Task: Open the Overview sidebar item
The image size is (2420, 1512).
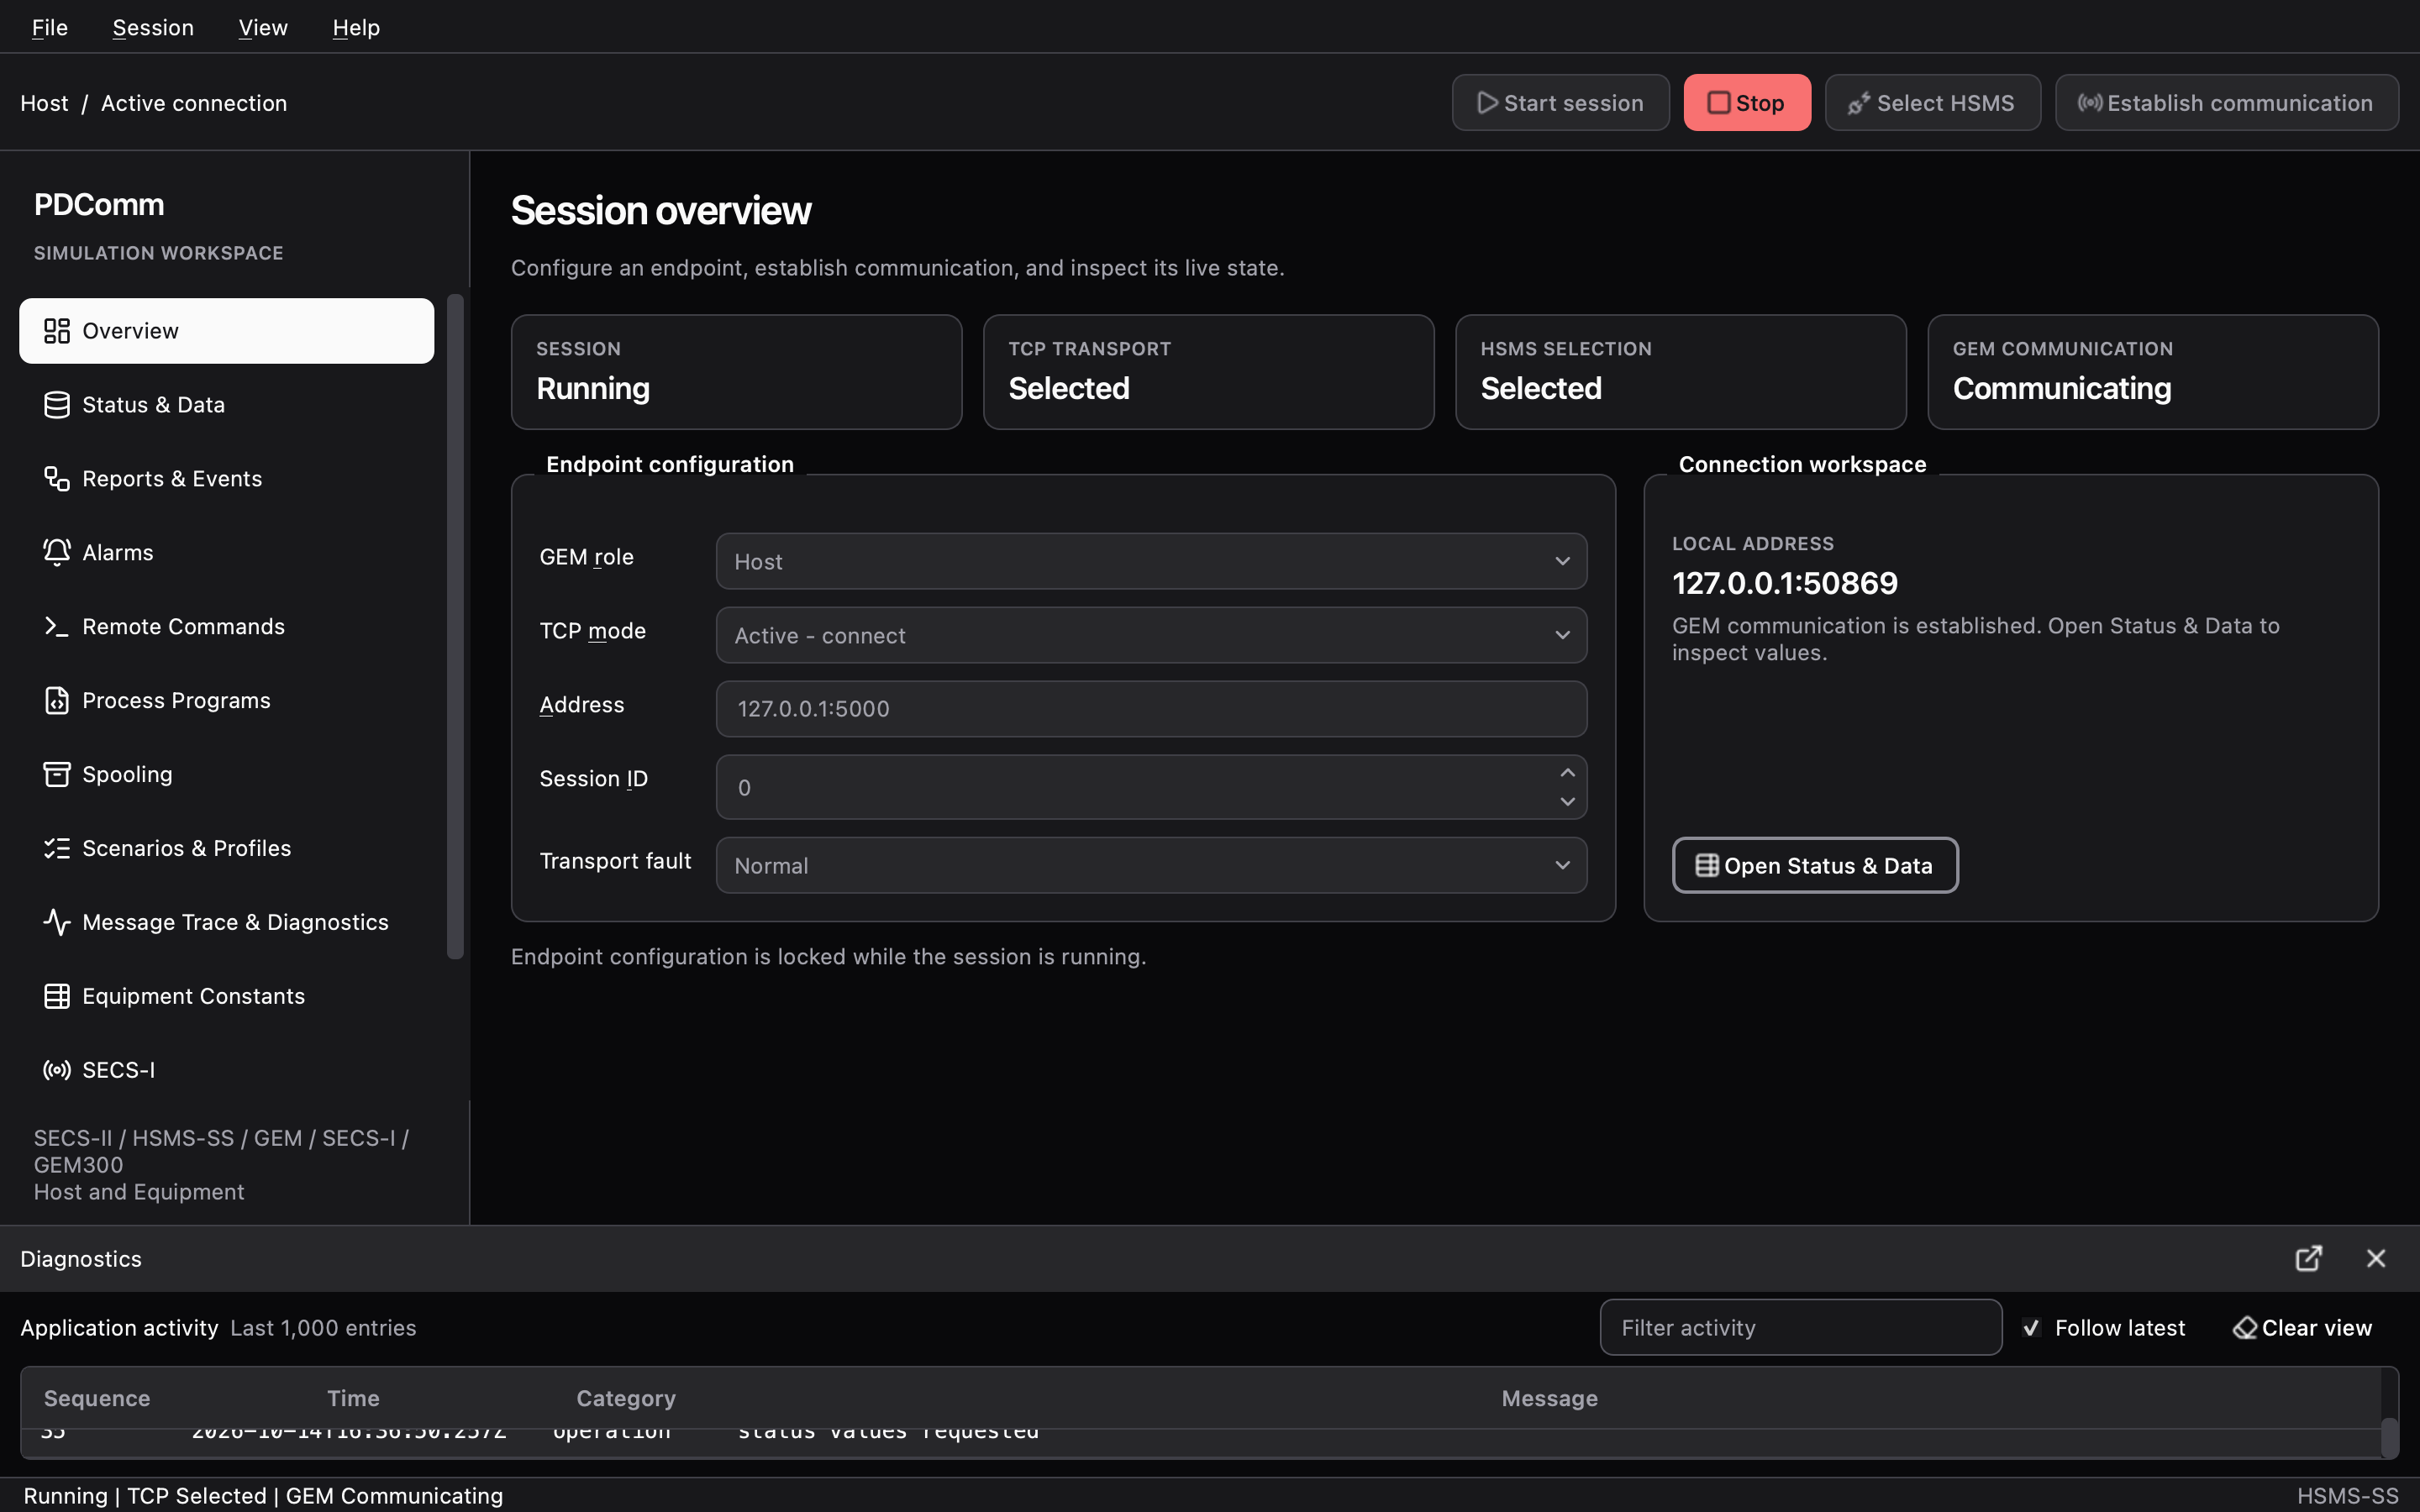Action: (x=226, y=331)
